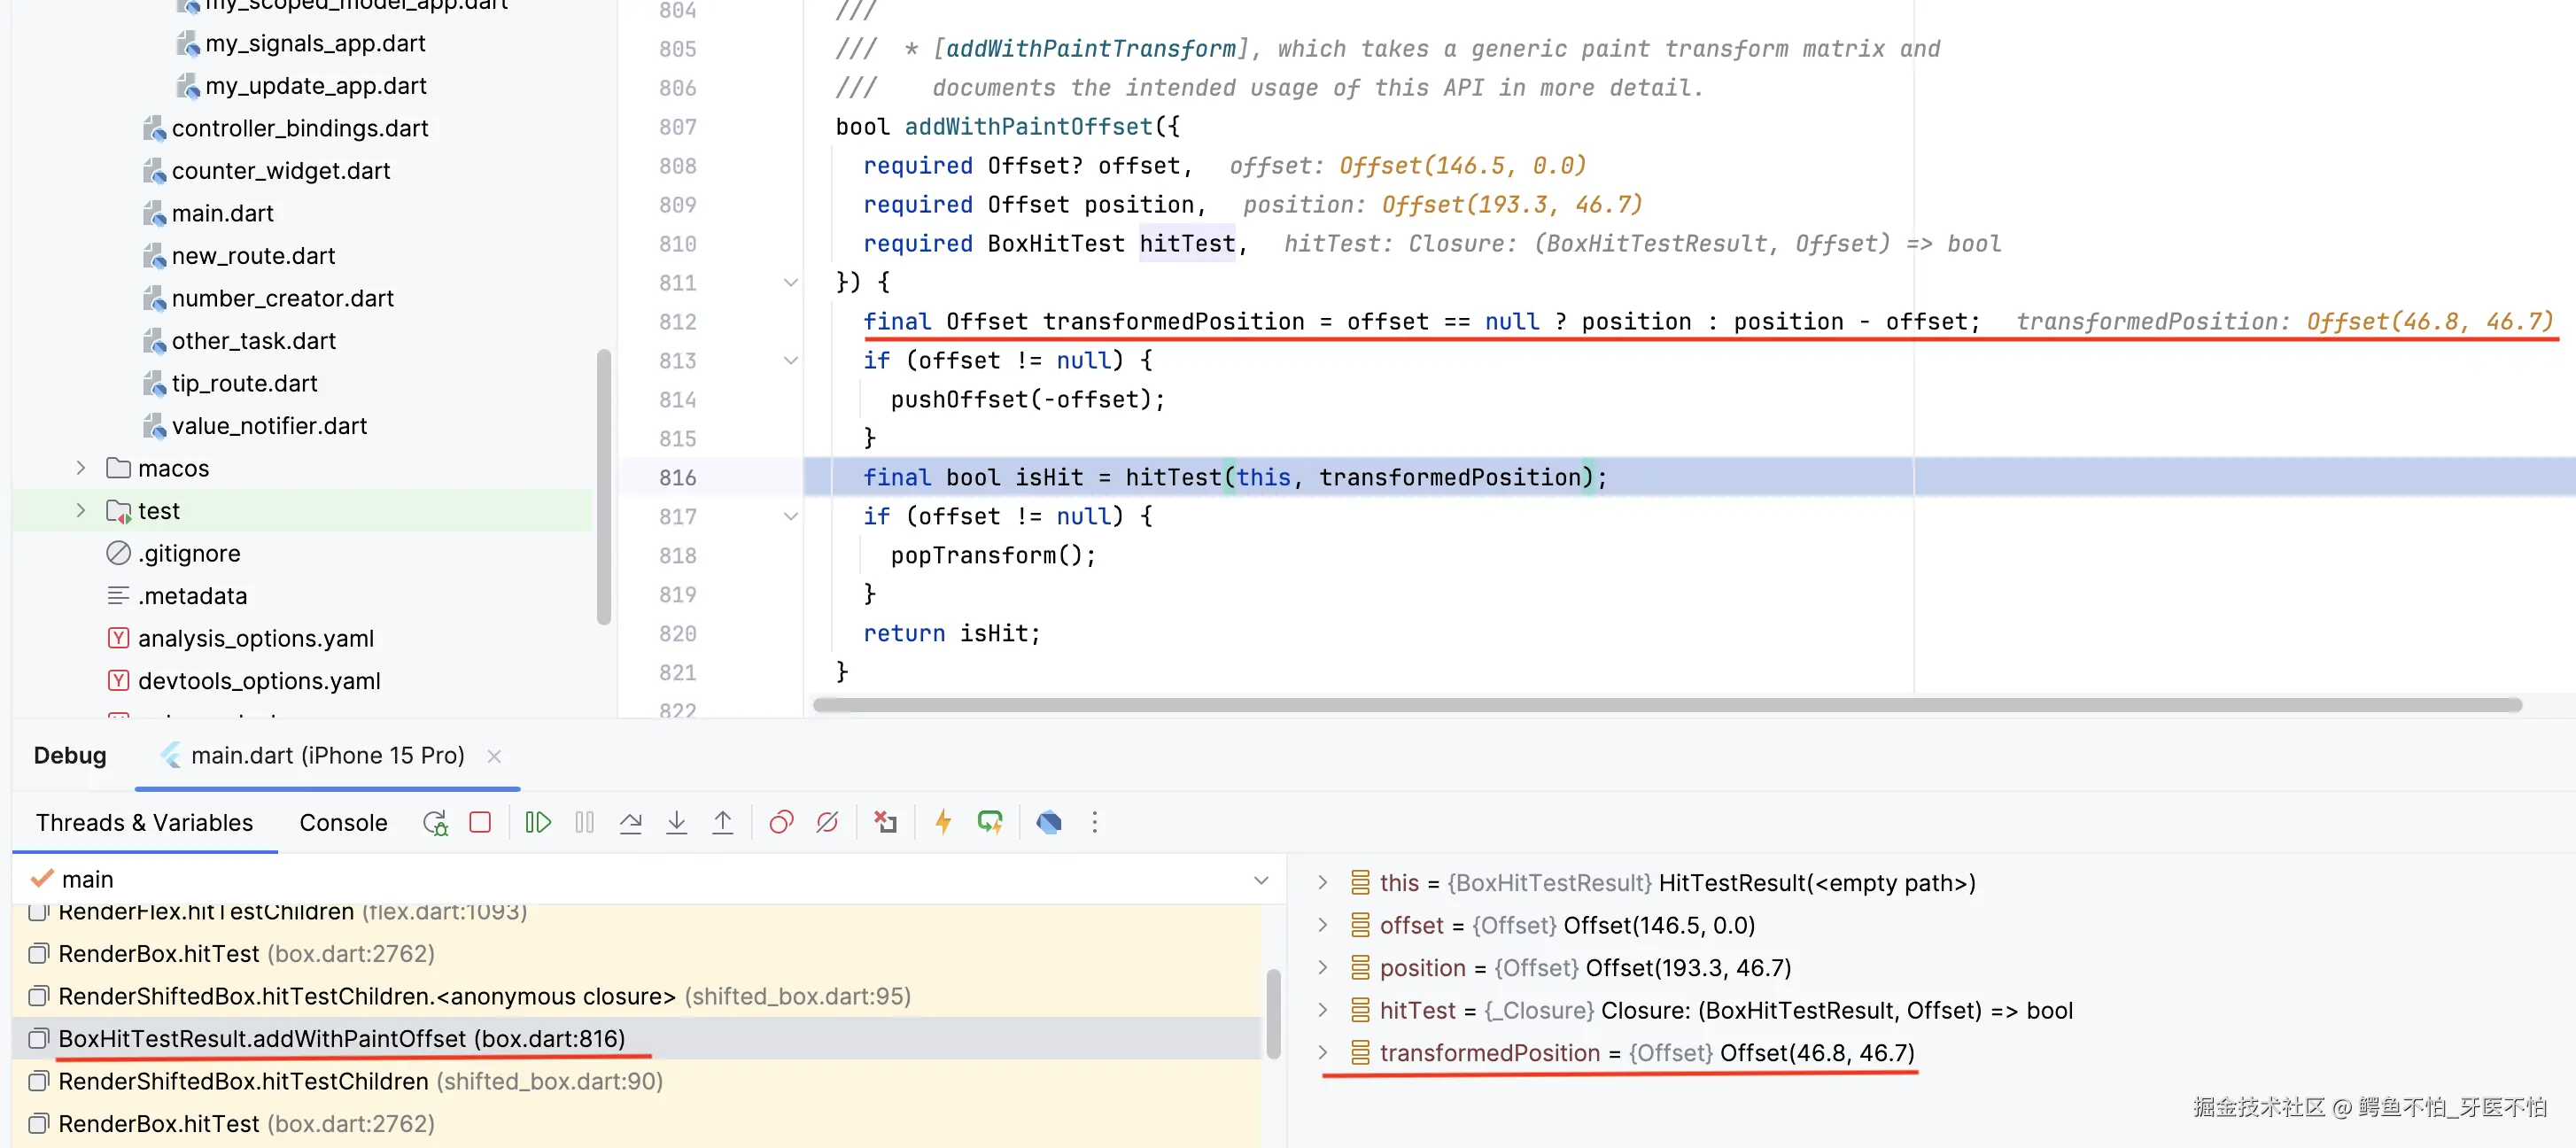Click the editor horizontal scrollbar

point(1666,705)
